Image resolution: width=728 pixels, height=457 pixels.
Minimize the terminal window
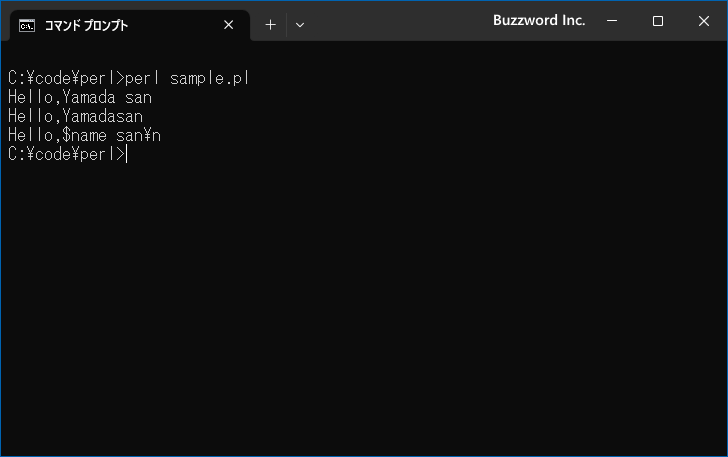tap(612, 21)
